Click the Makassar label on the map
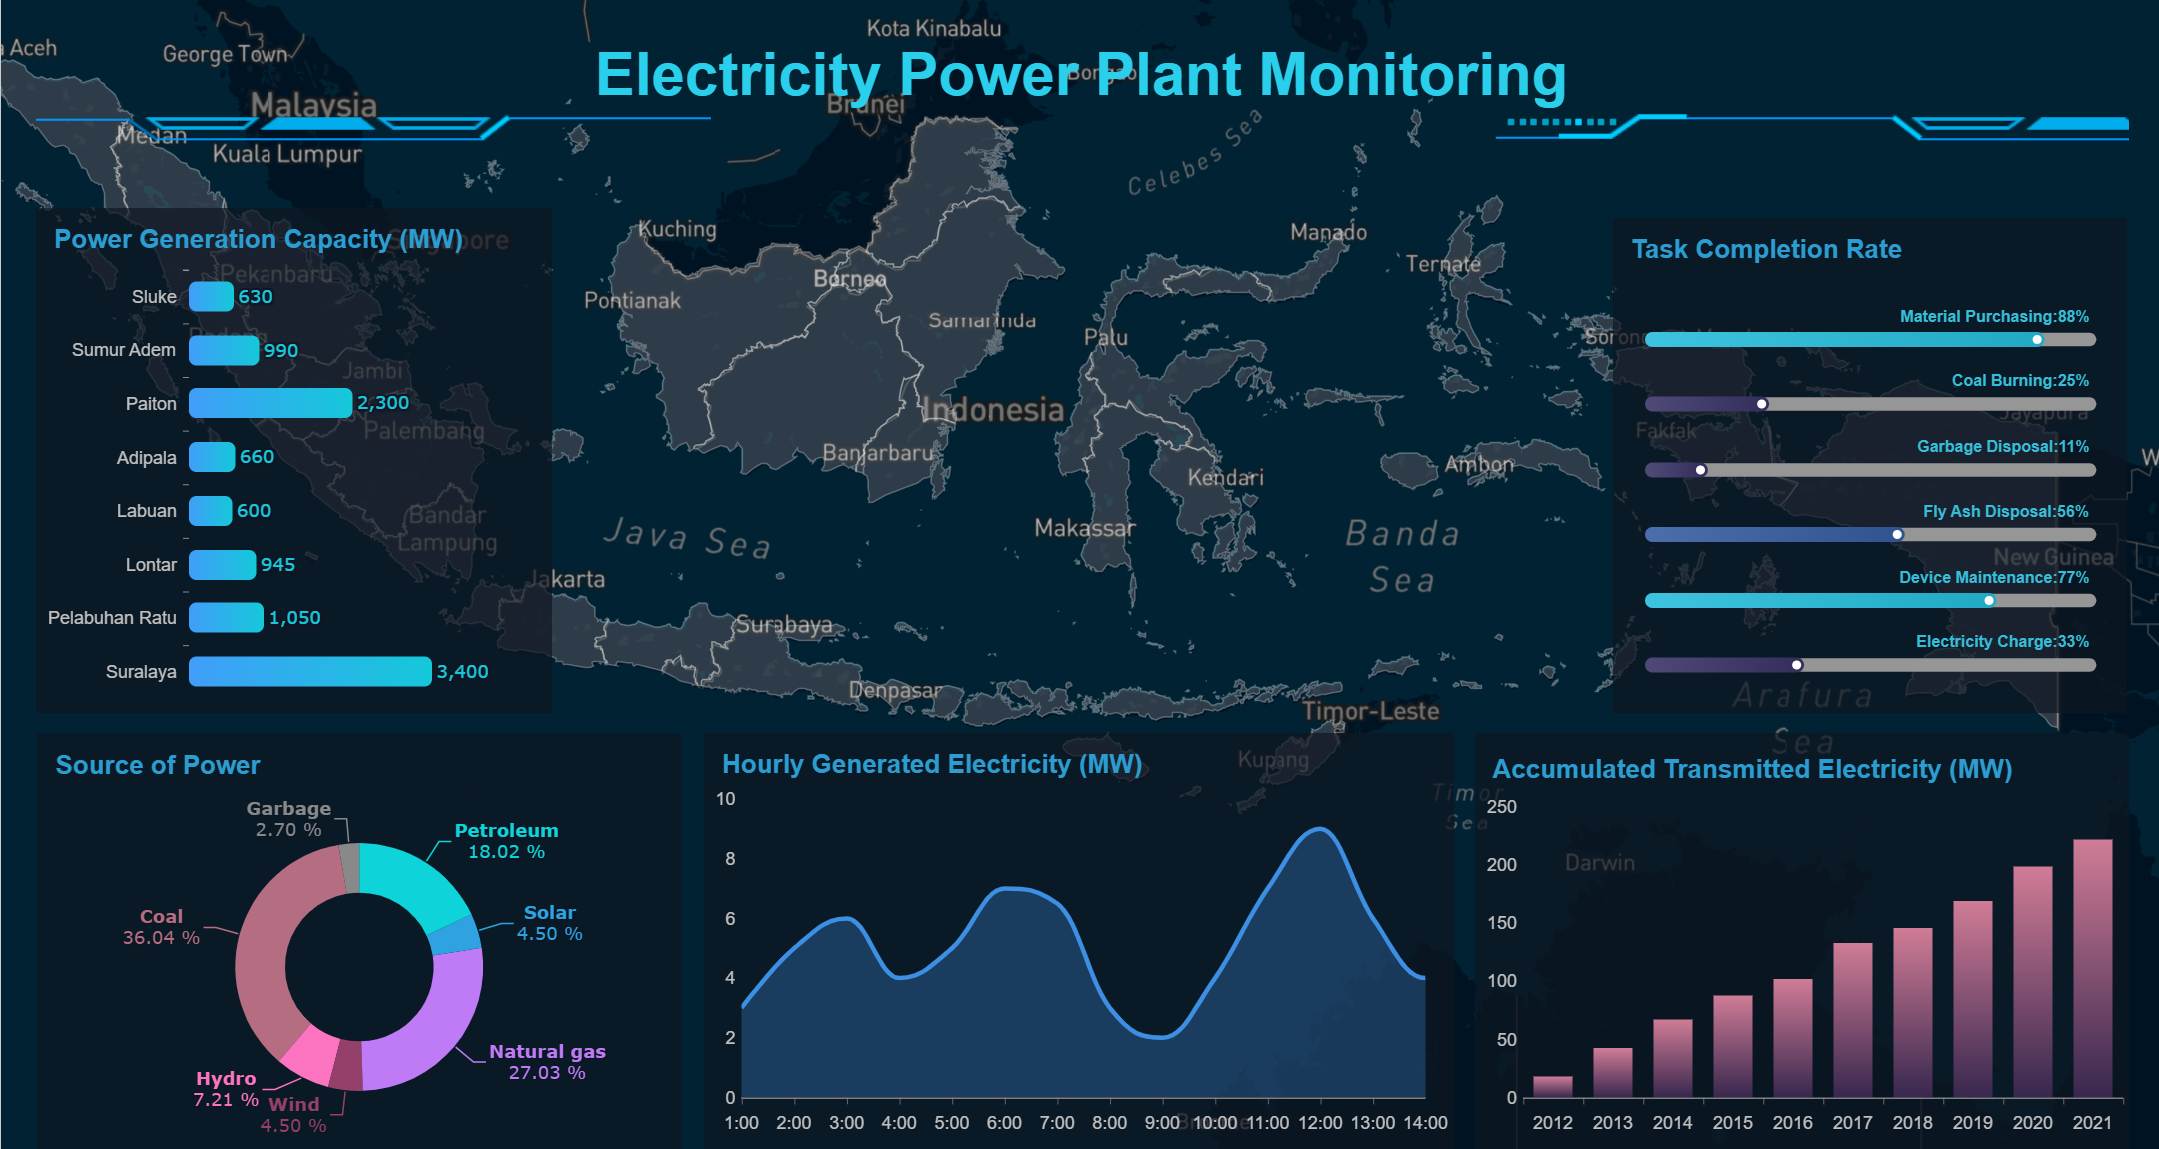2159x1149 pixels. coord(1084,528)
